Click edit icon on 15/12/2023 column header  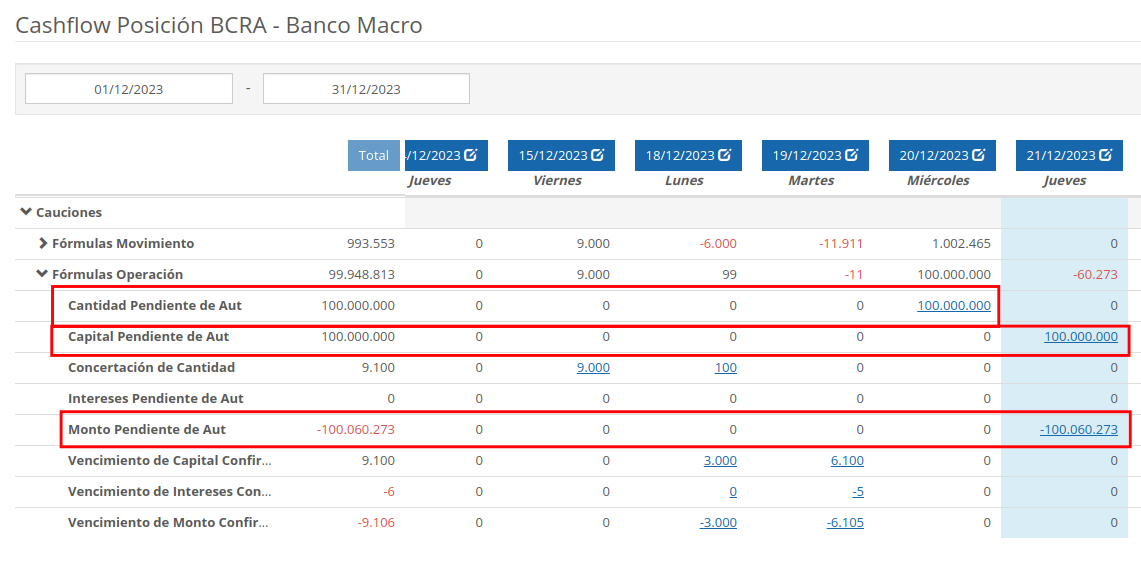point(598,155)
